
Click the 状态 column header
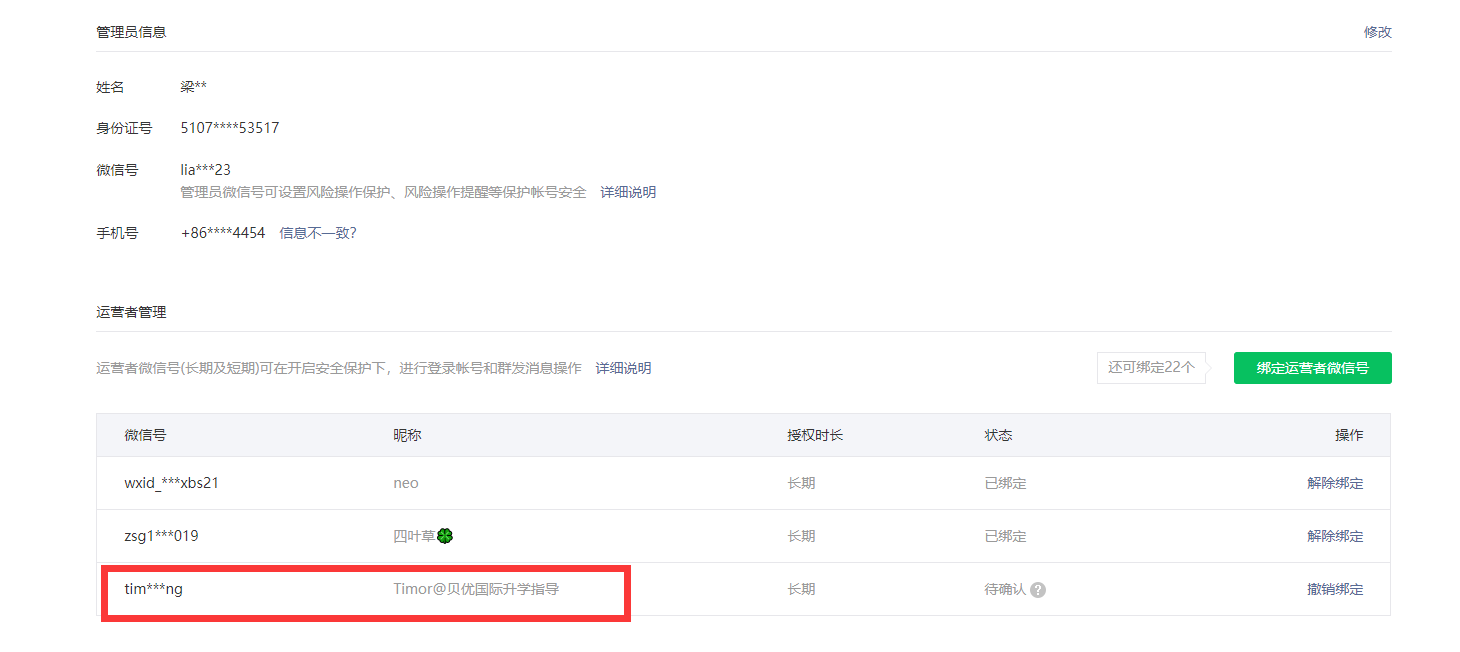click(998, 435)
